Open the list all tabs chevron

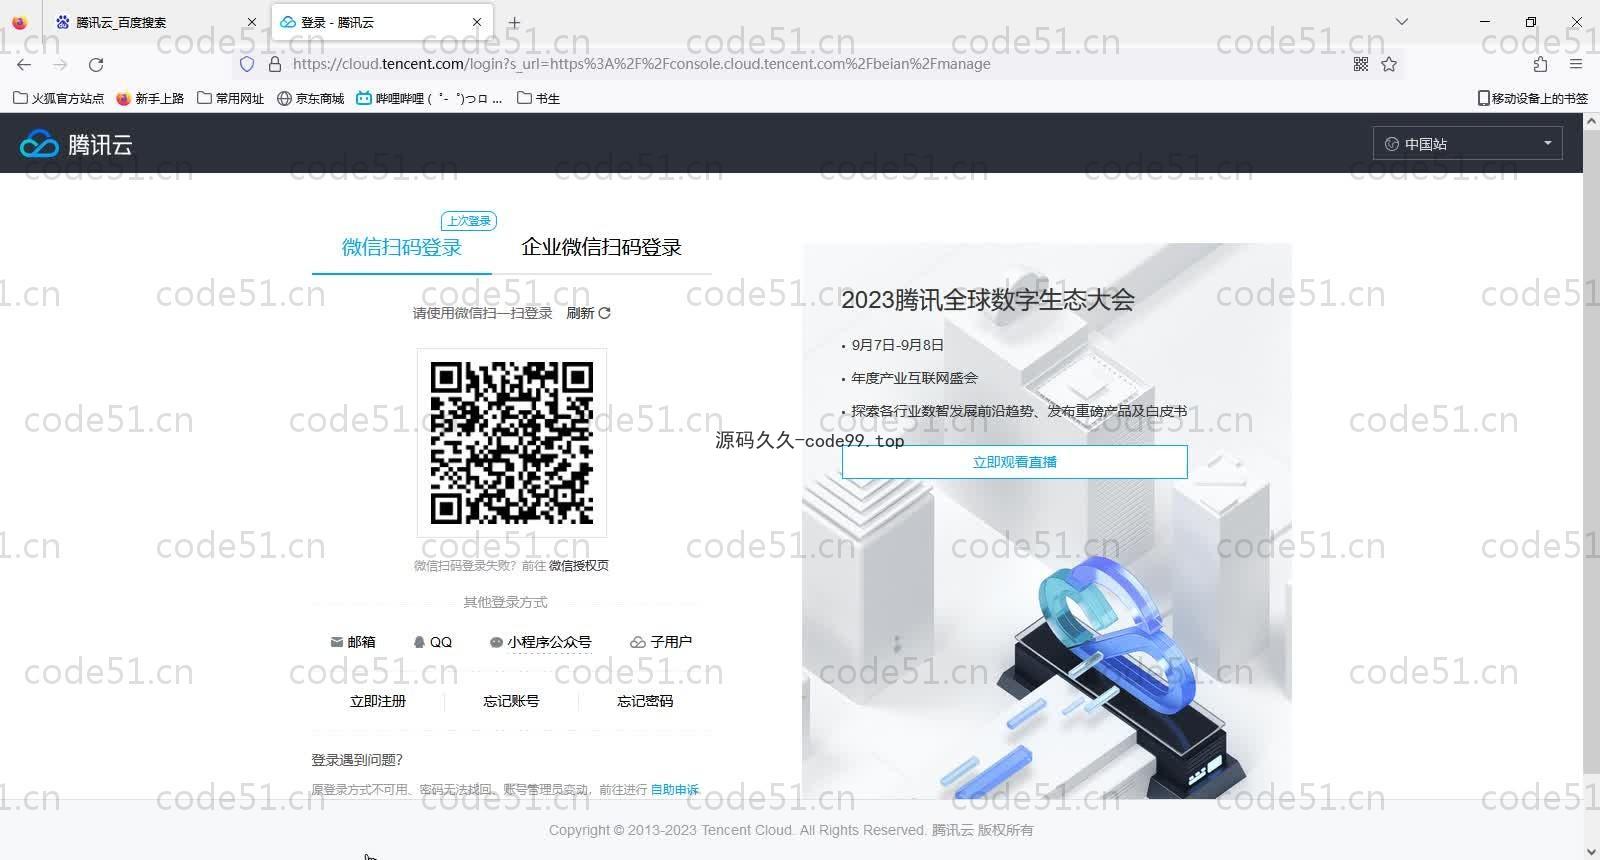click(x=1402, y=22)
